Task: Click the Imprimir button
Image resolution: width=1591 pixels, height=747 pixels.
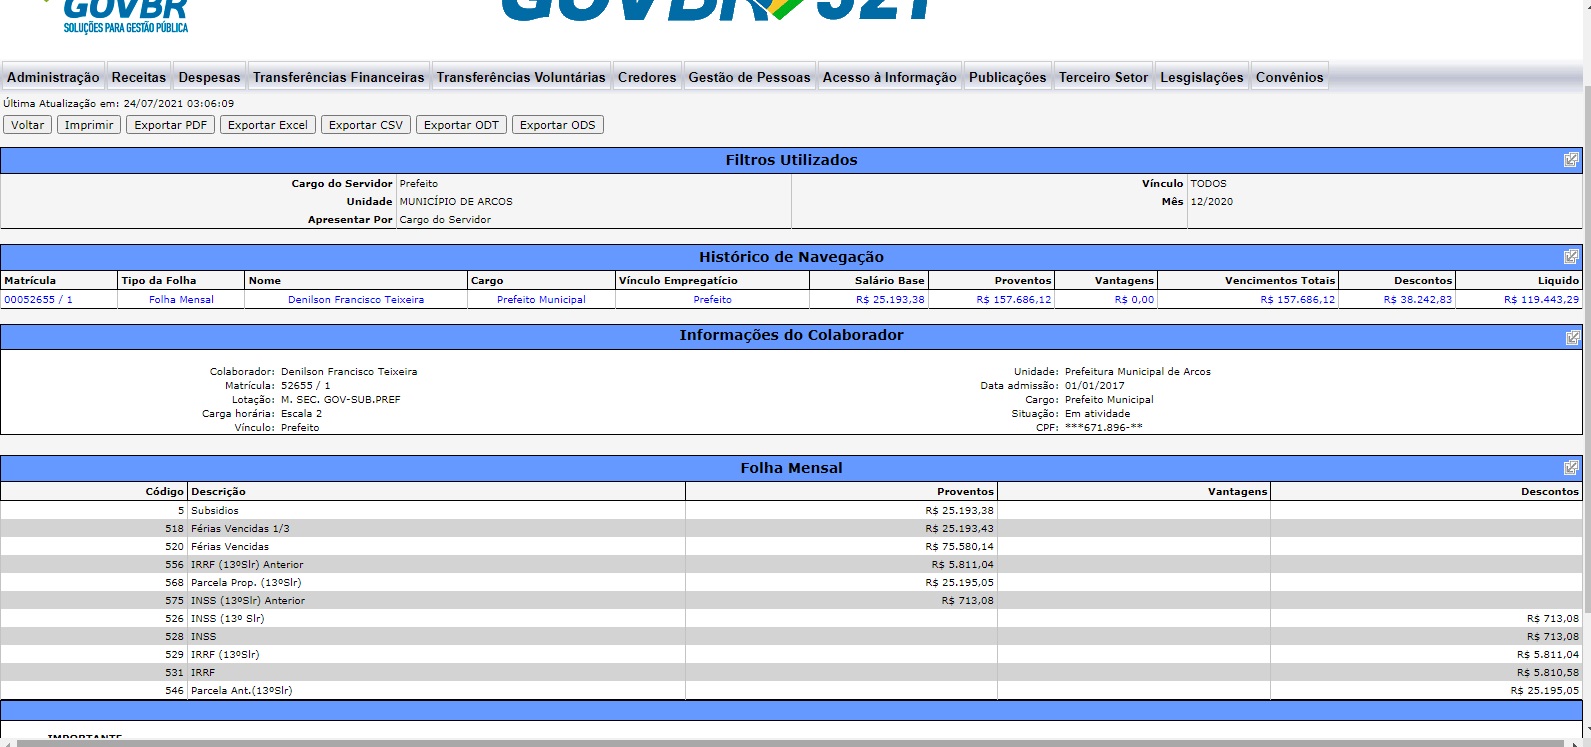Action: point(89,125)
